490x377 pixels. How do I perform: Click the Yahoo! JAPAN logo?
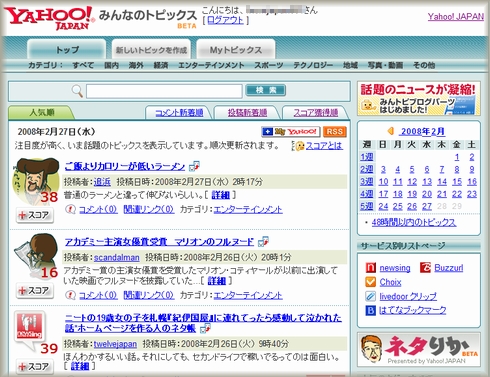click(48, 18)
